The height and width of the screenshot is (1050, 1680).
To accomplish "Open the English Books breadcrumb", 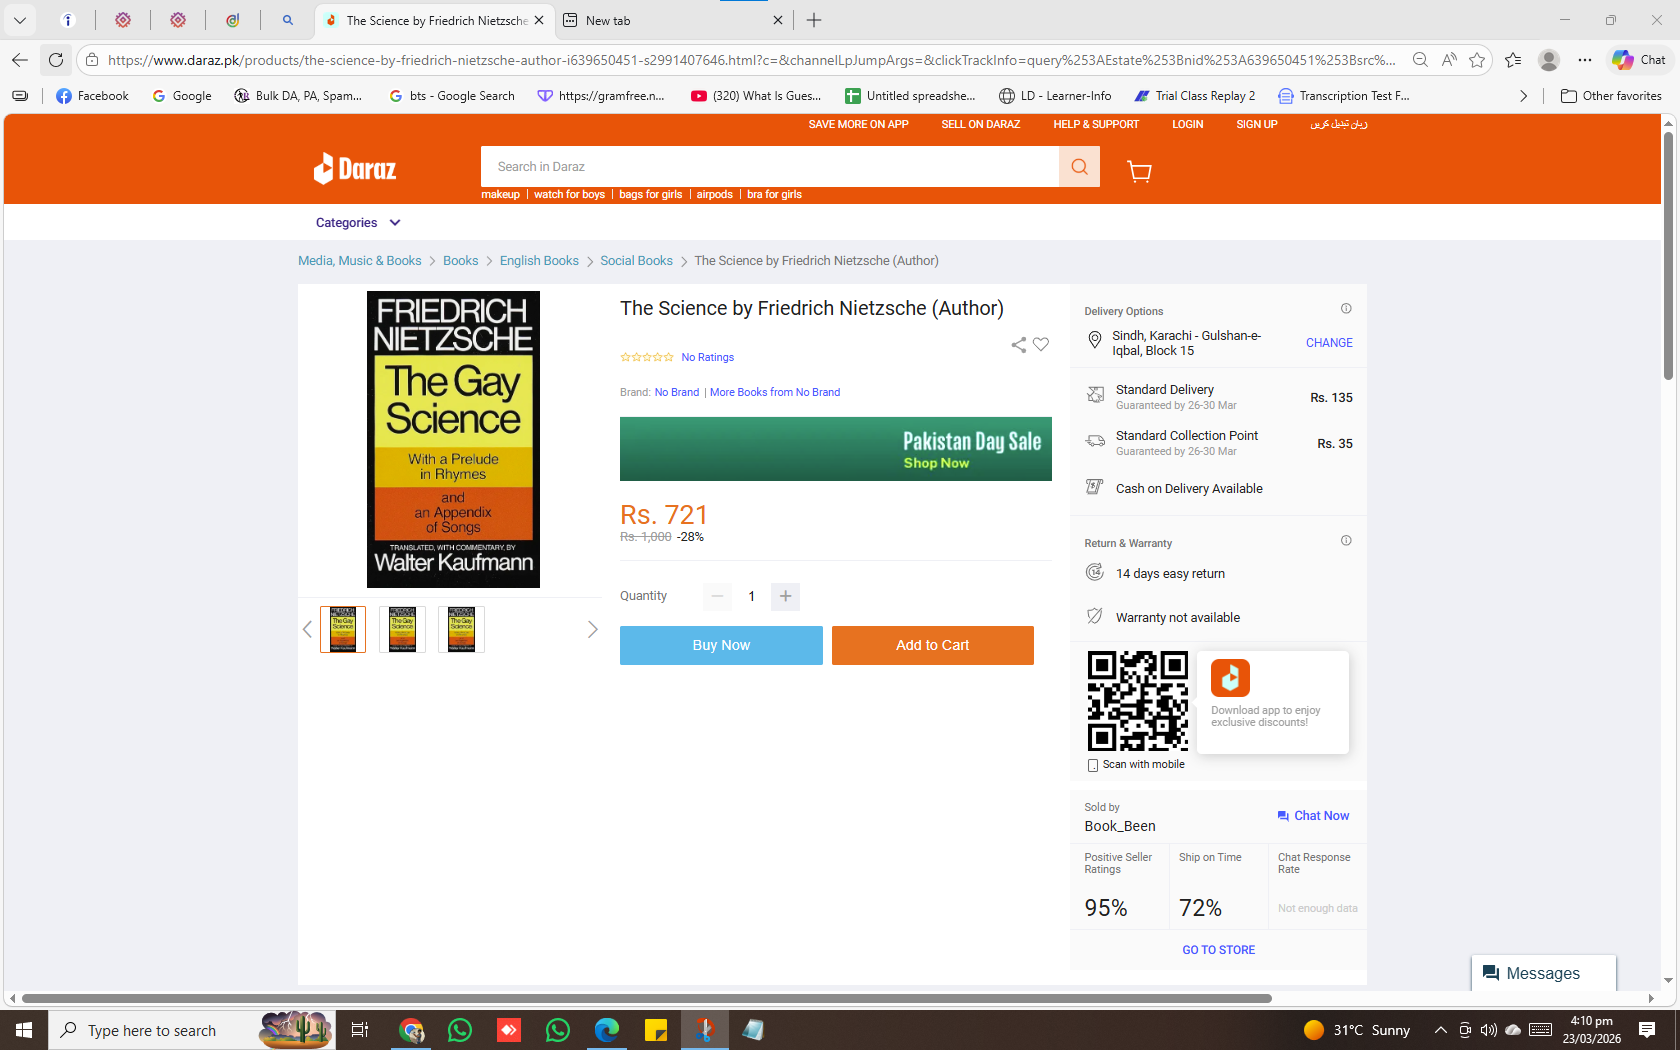I will [539, 261].
